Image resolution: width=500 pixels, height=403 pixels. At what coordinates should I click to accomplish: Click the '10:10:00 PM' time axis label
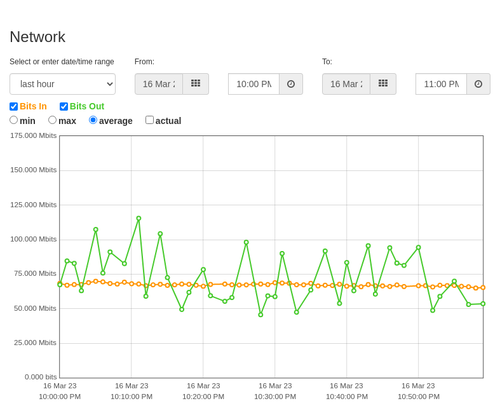131,397
